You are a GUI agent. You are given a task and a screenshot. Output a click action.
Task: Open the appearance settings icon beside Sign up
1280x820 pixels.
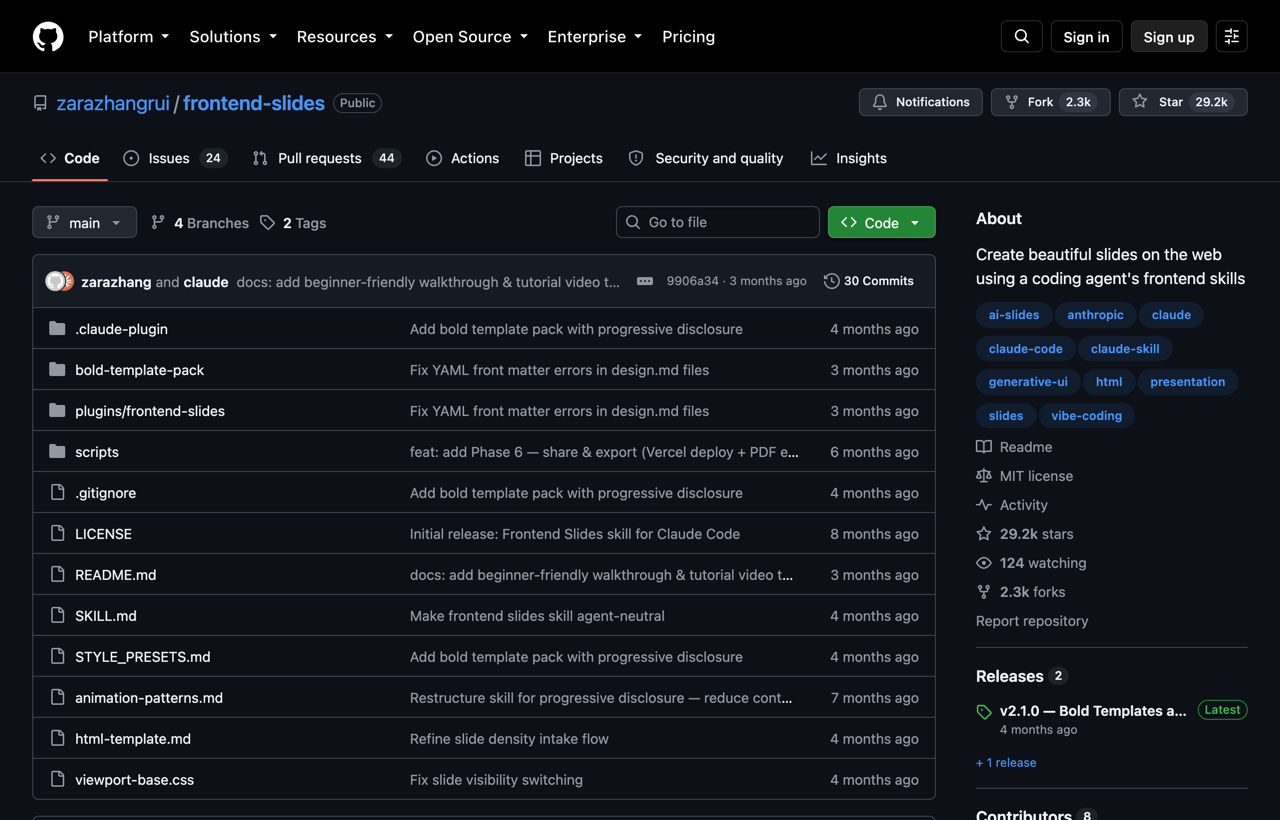(x=1231, y=37)
